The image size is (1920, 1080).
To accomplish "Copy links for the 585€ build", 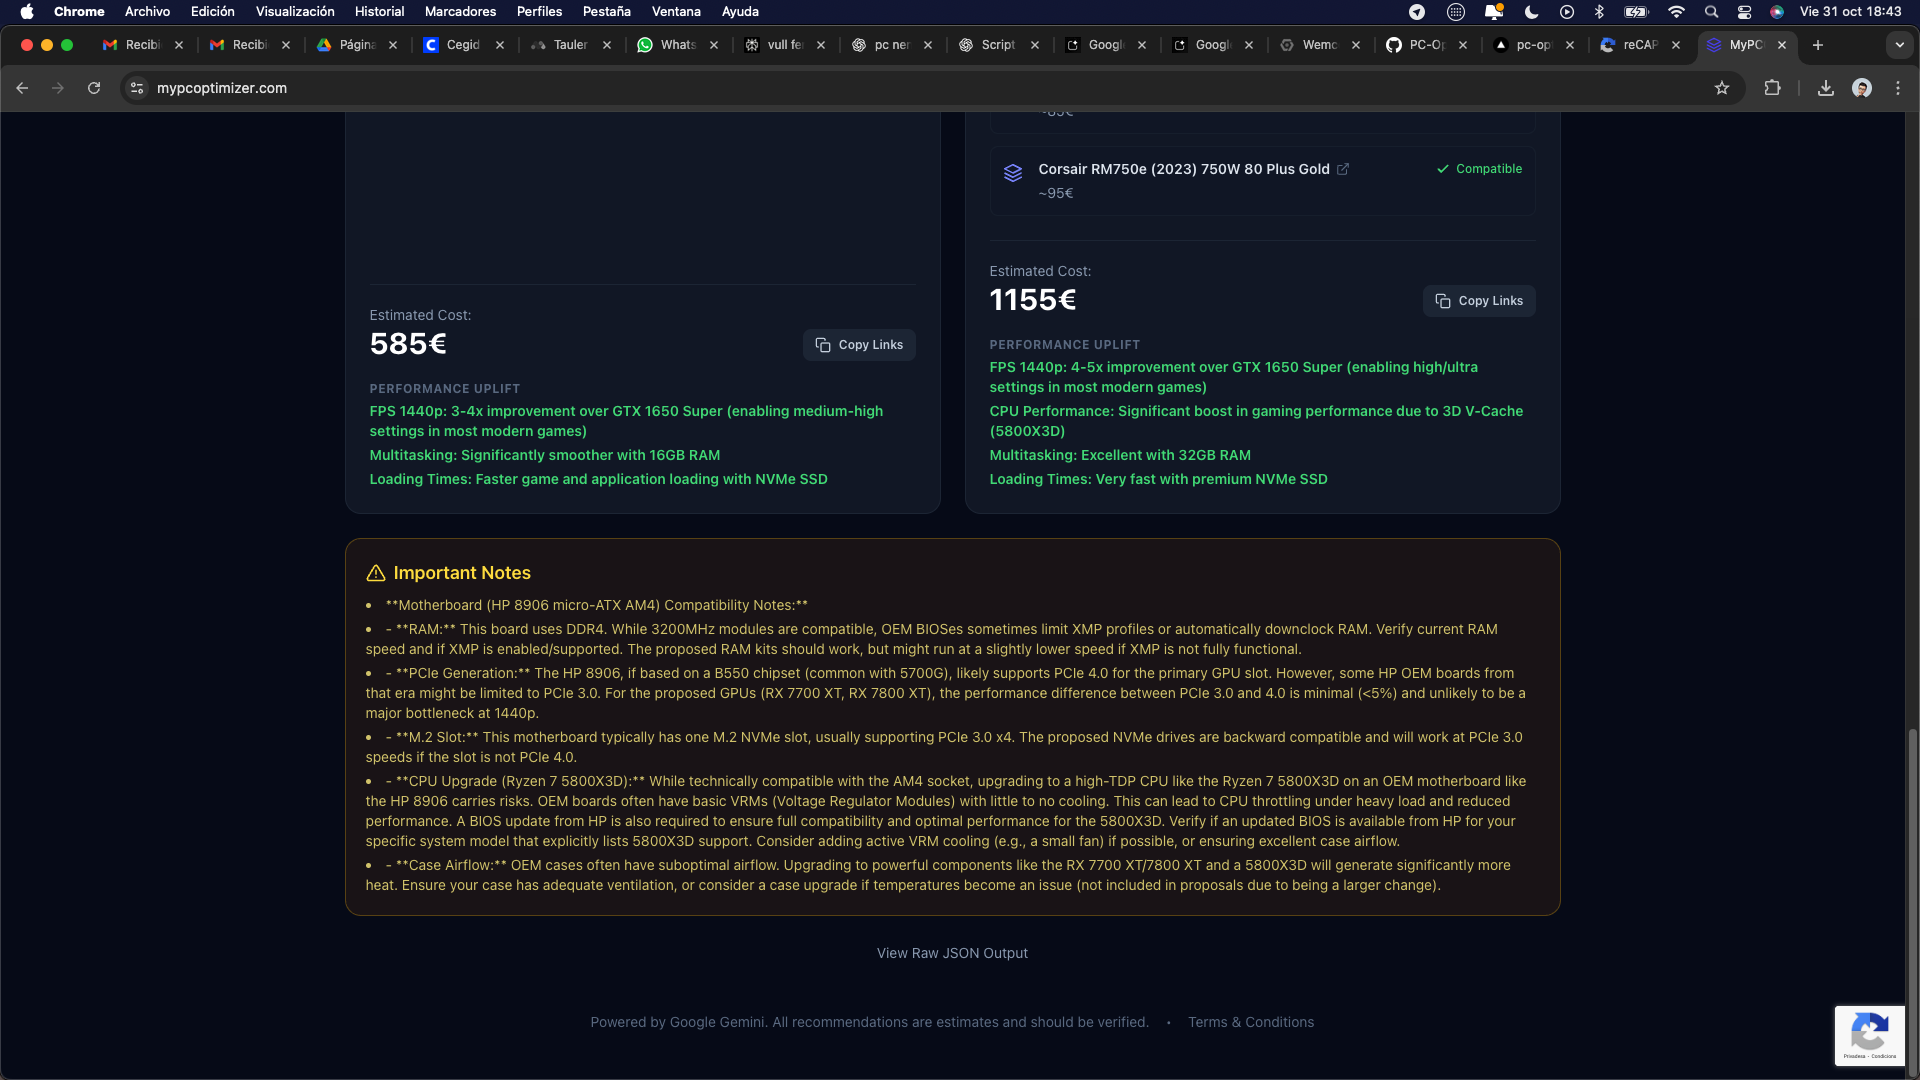I will (x=859, y=345).
